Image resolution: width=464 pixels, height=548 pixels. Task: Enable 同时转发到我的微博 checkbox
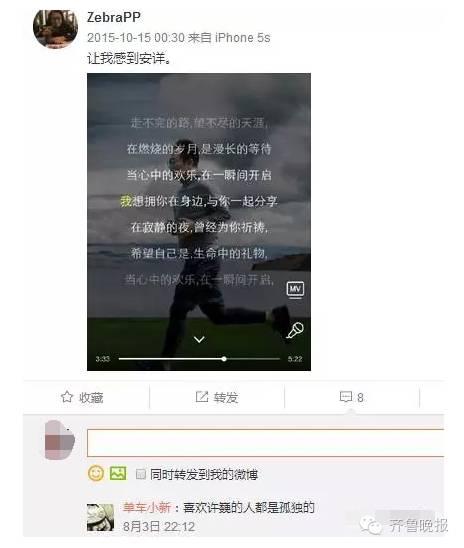[140, 474]
